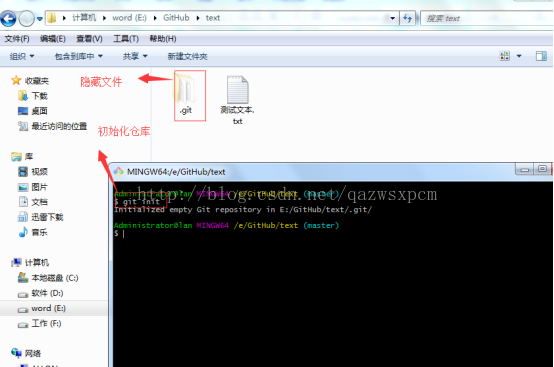Expand the address bar history dropdown
Image resolution: width=554 pixels, height=367 pixels.
pos(392,18)
